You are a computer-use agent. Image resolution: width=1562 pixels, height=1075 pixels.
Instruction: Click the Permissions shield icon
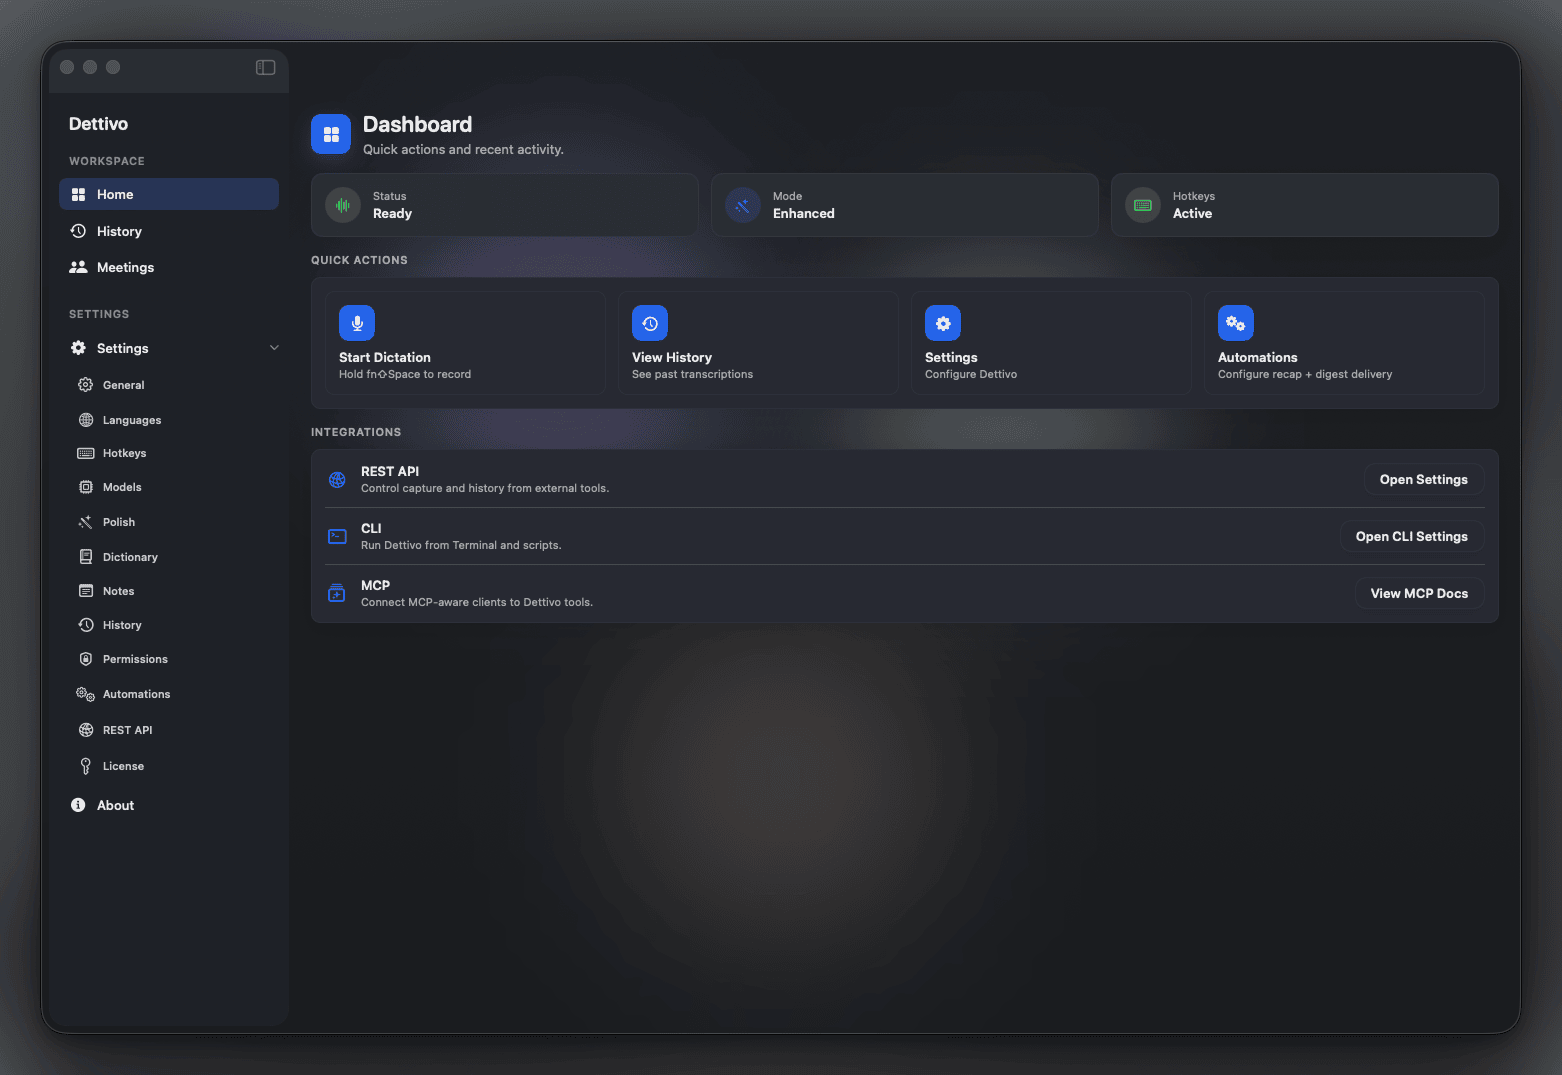(x=86, y=659)
